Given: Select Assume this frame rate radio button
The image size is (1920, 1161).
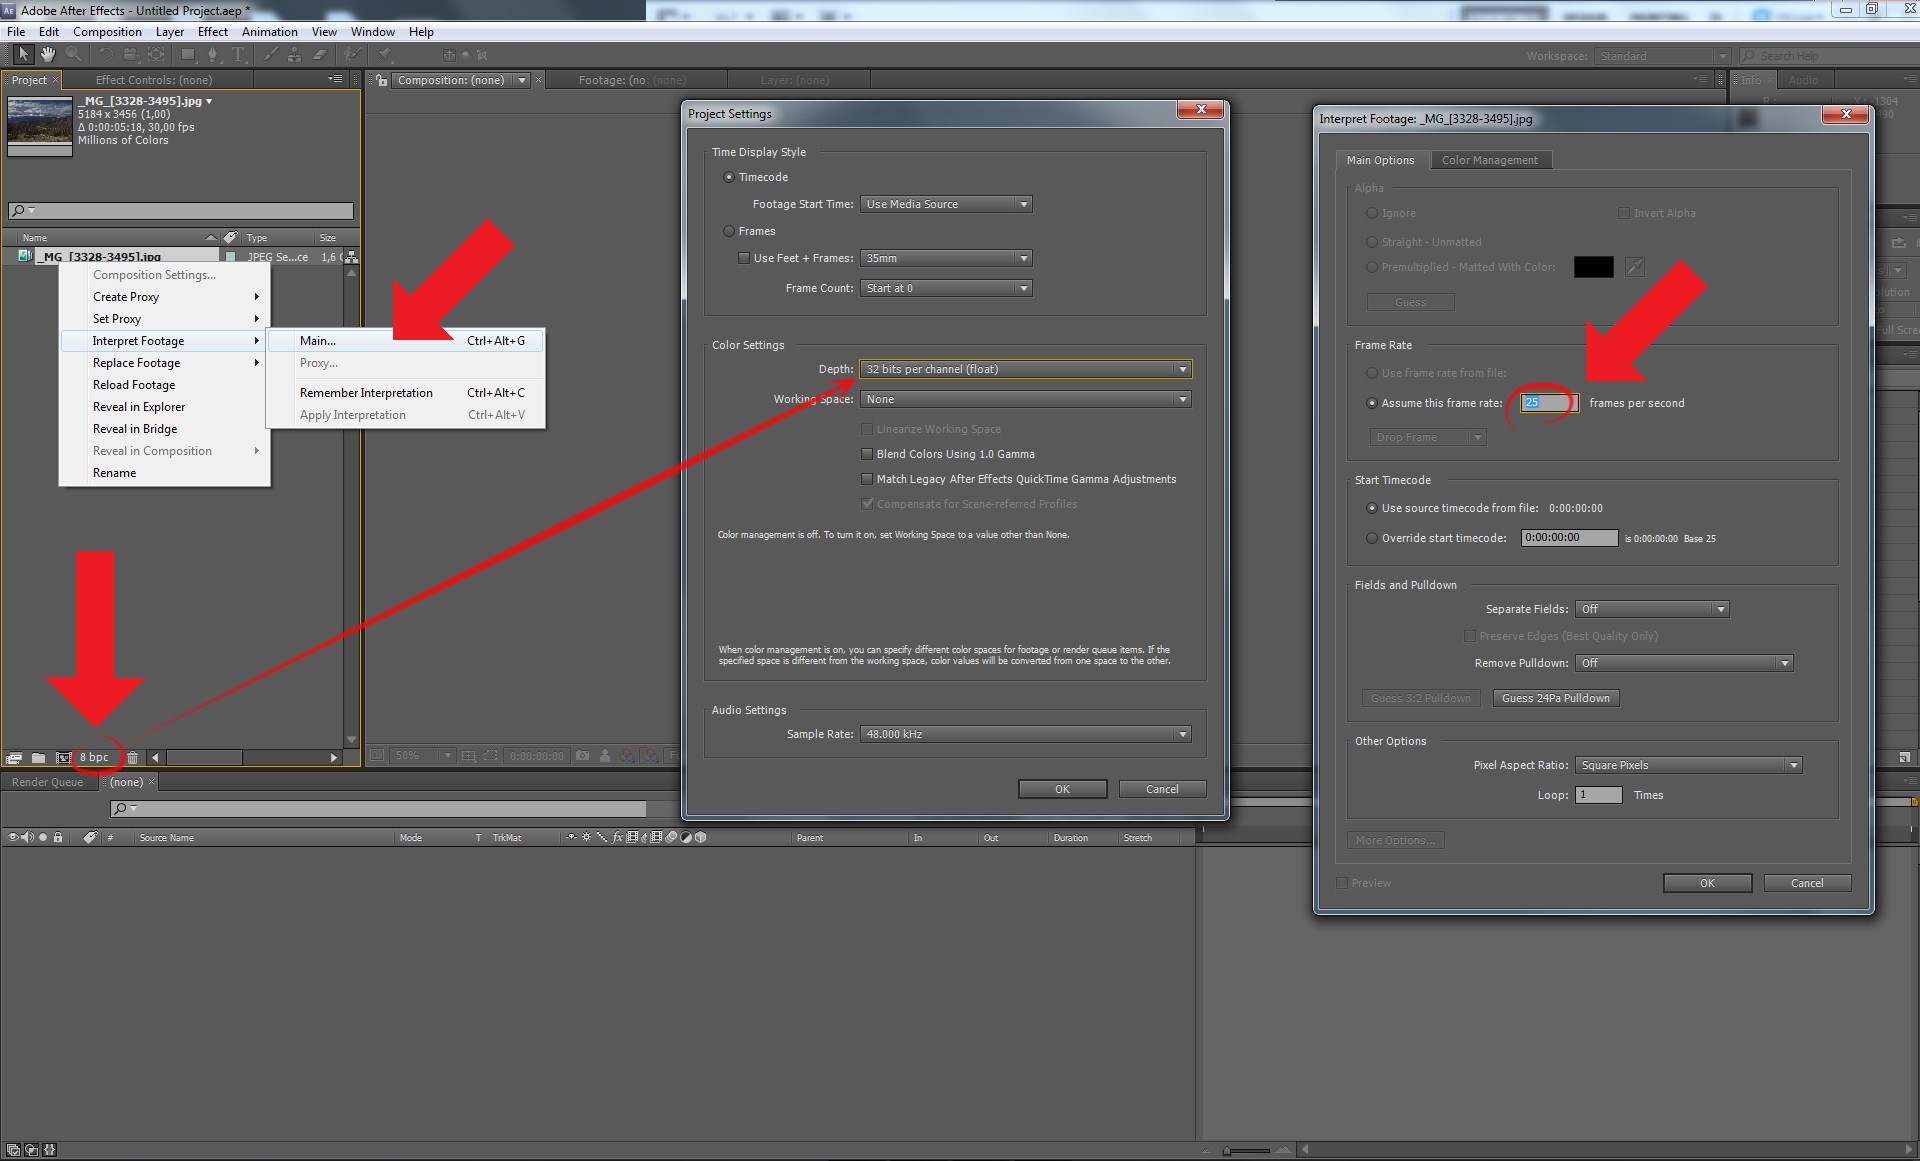Looking at the screenshot, I should pos(1372,403).
